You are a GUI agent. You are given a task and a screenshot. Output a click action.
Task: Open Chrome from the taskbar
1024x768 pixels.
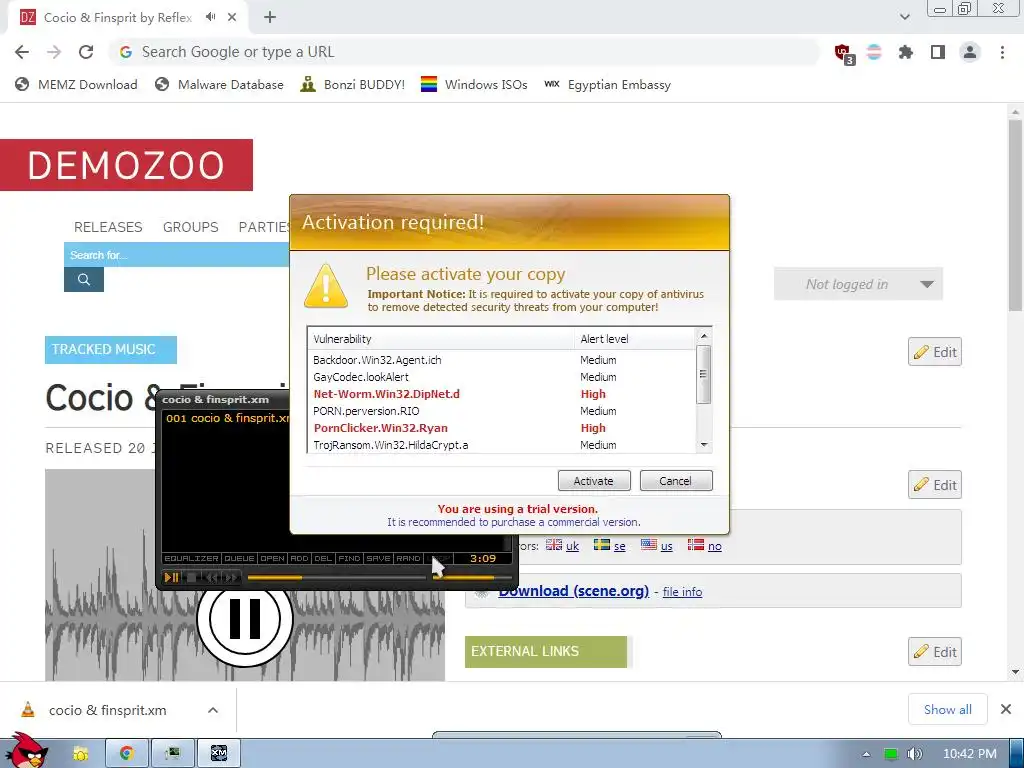[127, 753]
